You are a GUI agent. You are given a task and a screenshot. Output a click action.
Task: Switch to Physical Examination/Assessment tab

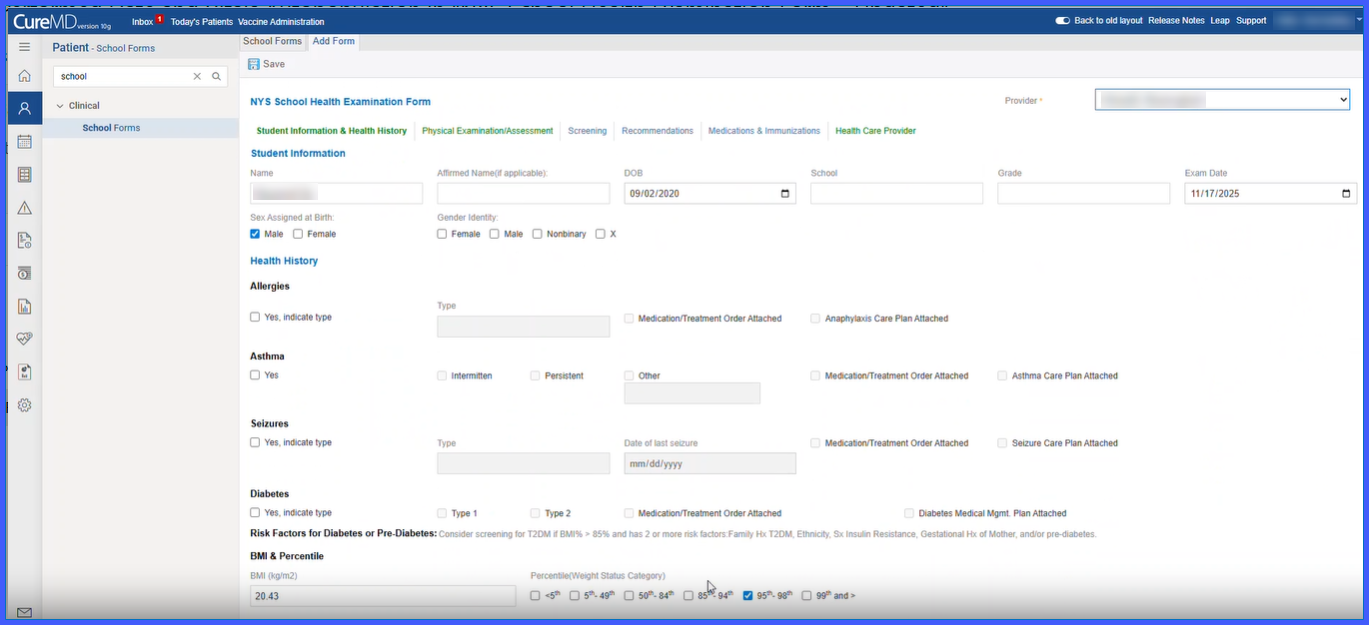coord(487,131)
